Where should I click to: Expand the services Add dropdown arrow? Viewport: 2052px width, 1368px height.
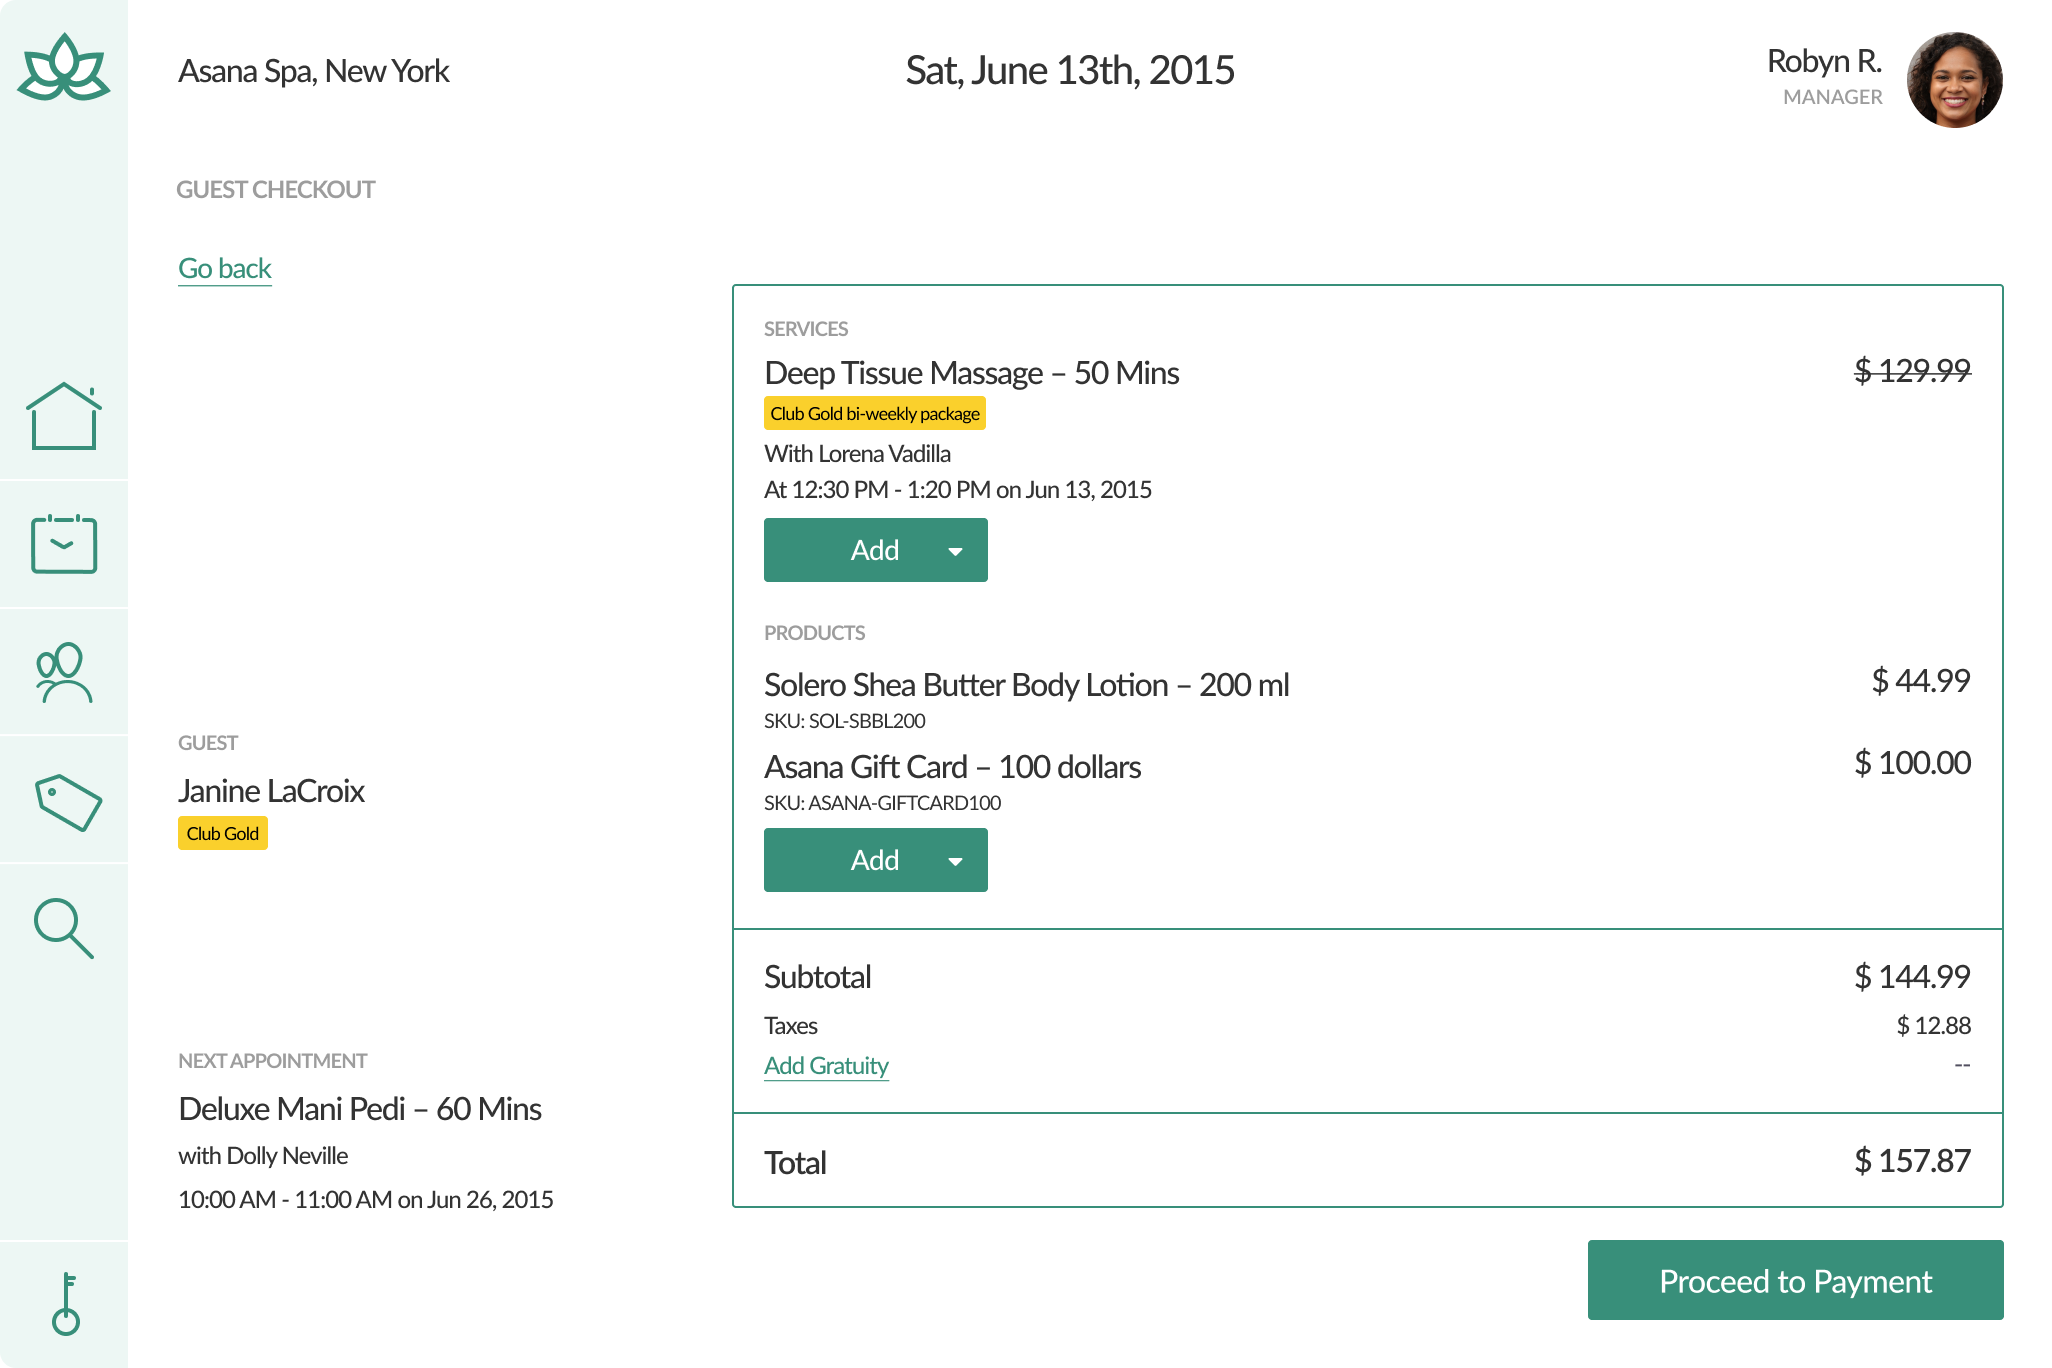tap(955, 551)
